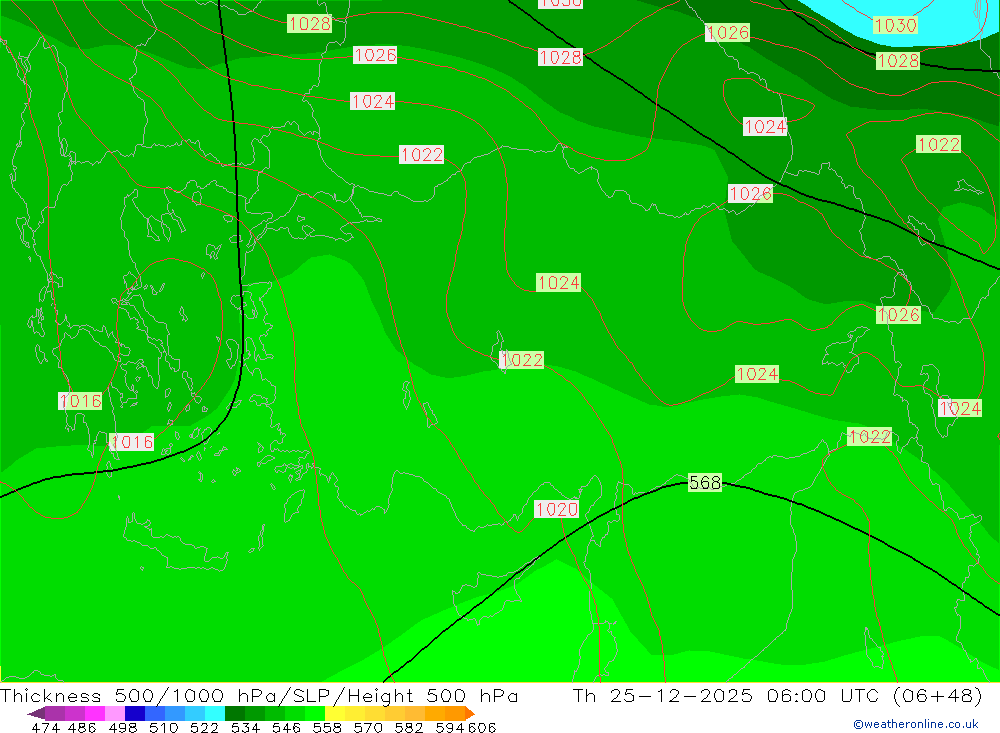Viewport: 1000px width, 733px height.
Task: Click the '(06+48)' forecast hour text
Action: [938, 695]
